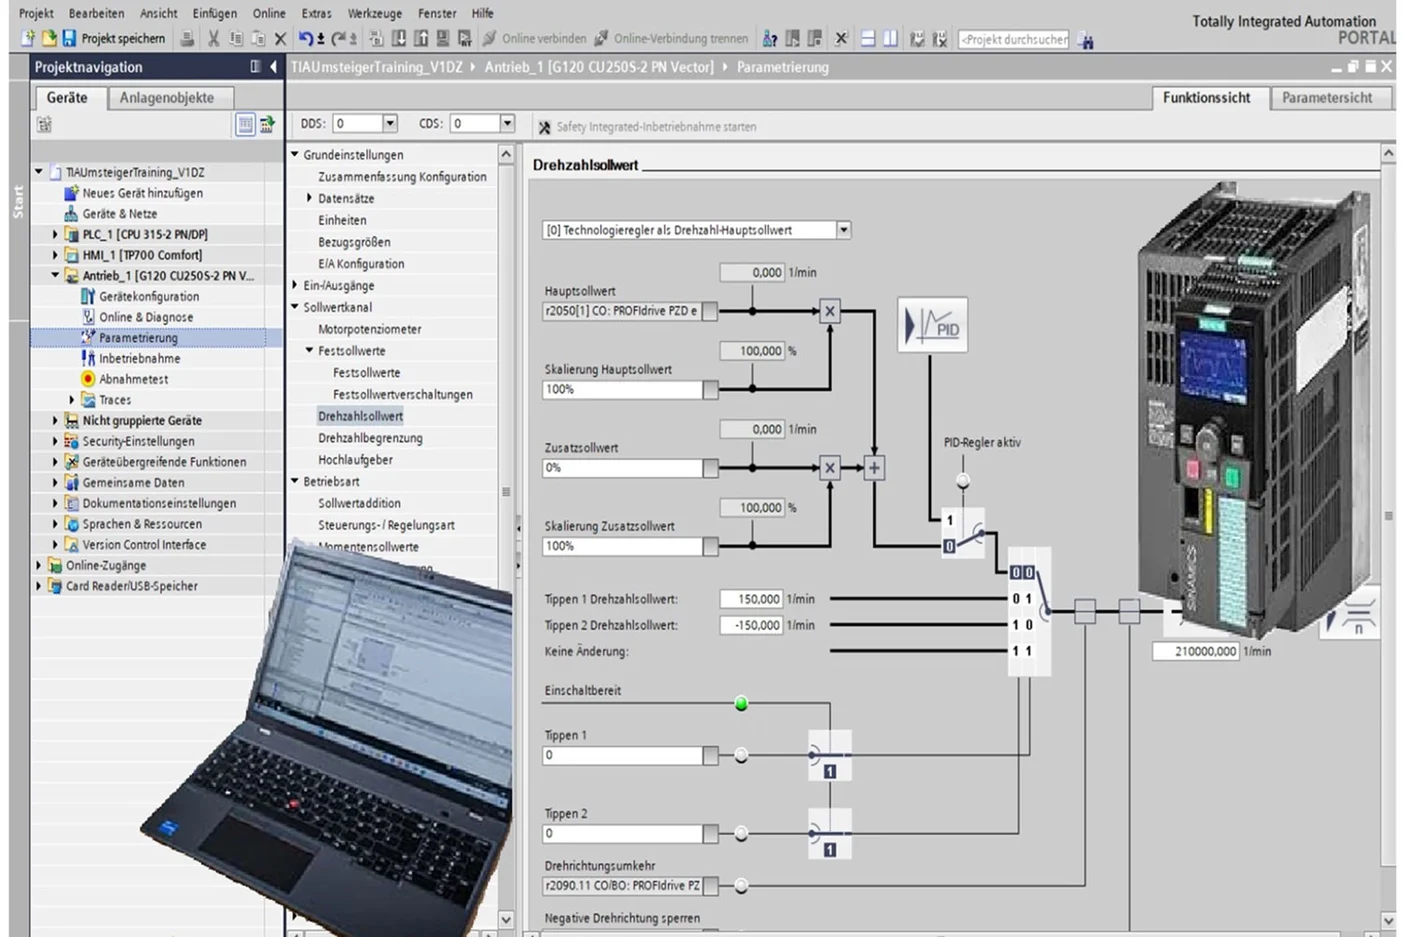Click the Projekt durchsuchen search field
This screenshot has width=1405, height=937.
point(1013,39)
